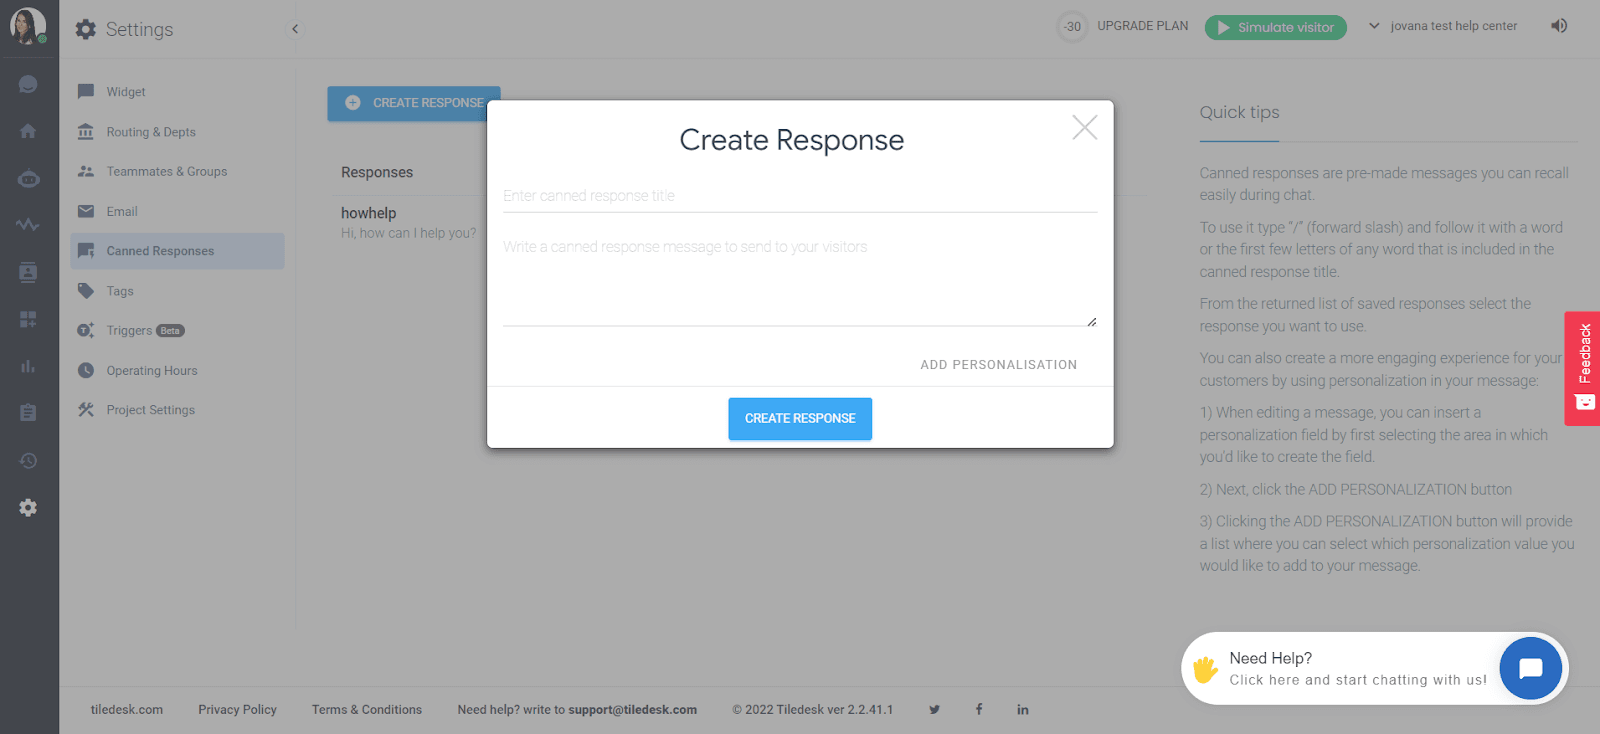Viewport: 1600px width, 734px height.
Task: Open the apps grid icon in sidebar
Action: (x=28, y=319)
